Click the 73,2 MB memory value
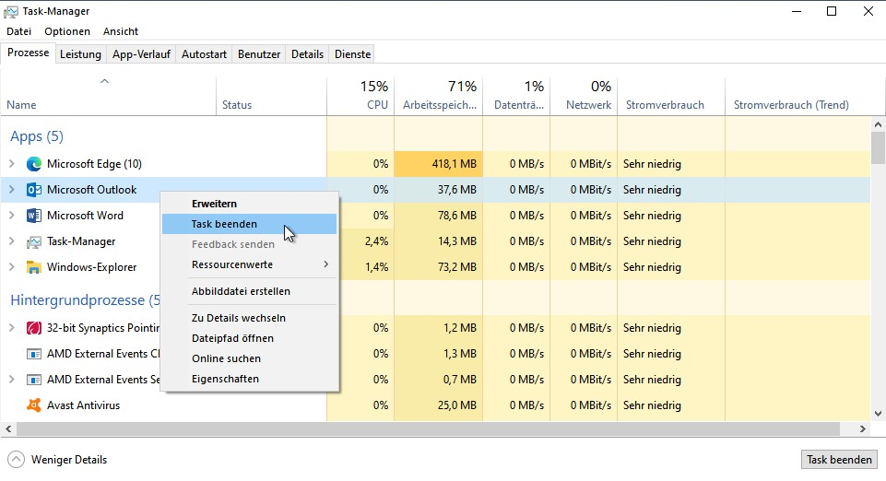Viewport: 886px width, 481px height. [x=457, y=267]
